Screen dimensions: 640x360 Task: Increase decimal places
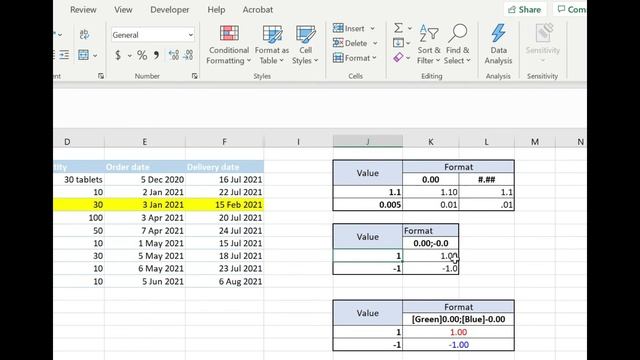point(174,55)
